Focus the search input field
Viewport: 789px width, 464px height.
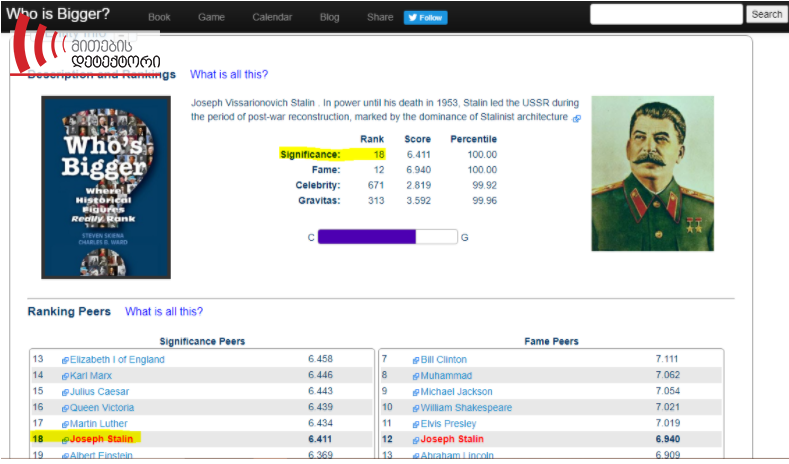tap(666, 14)
